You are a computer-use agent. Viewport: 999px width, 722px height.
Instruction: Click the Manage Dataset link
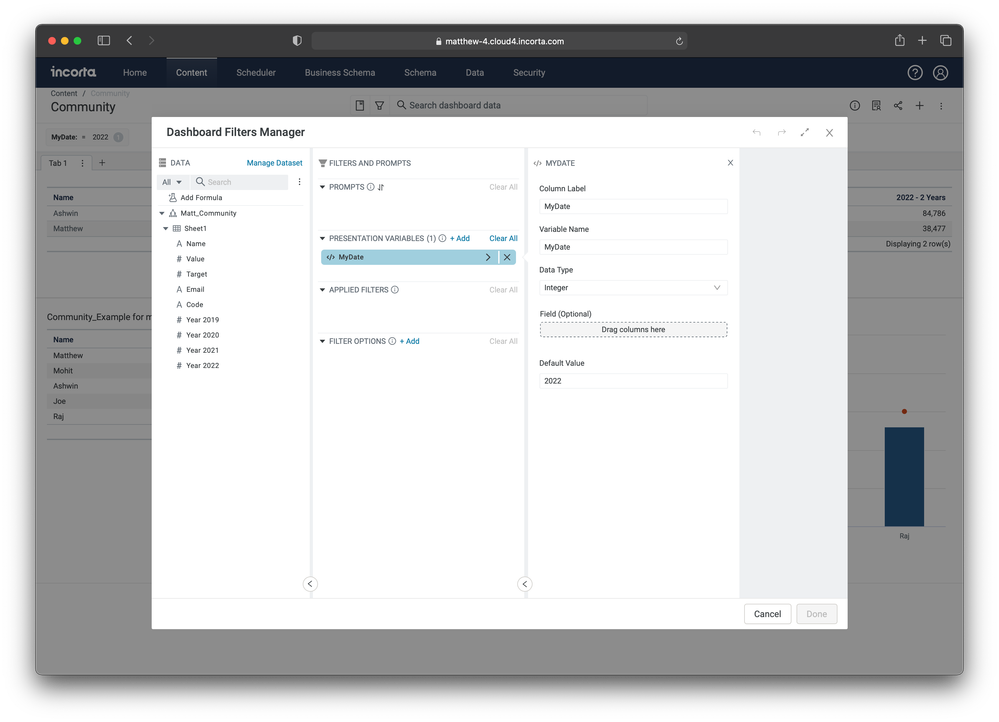[274, 163]
